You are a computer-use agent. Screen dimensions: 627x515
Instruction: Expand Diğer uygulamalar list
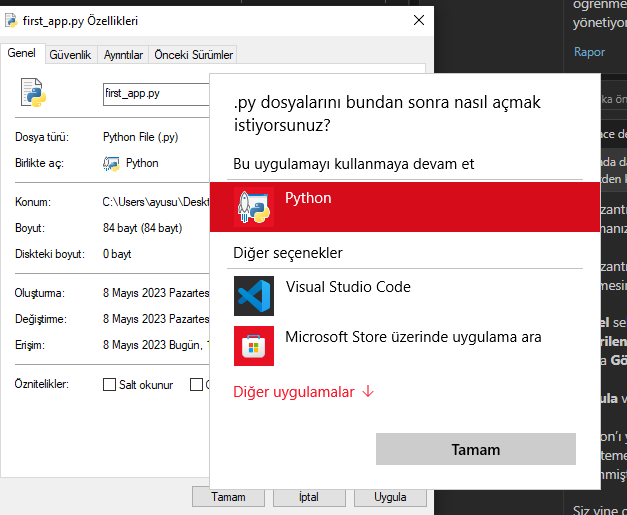[x=304, y=392]
